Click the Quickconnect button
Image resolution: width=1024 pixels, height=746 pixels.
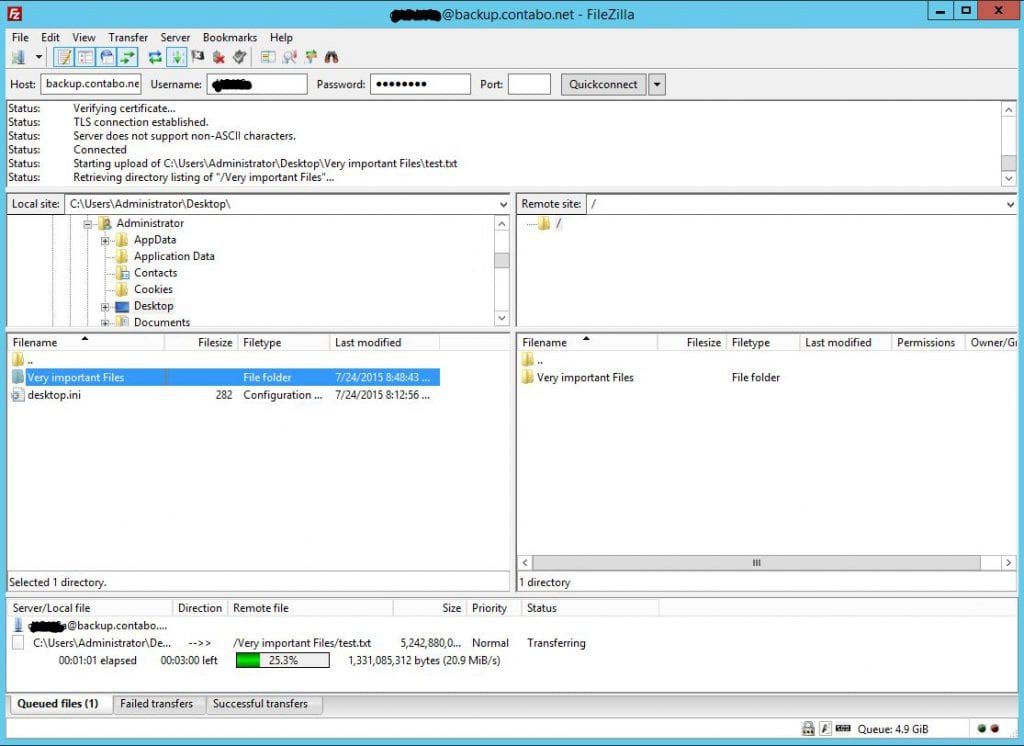coord(603,84)
